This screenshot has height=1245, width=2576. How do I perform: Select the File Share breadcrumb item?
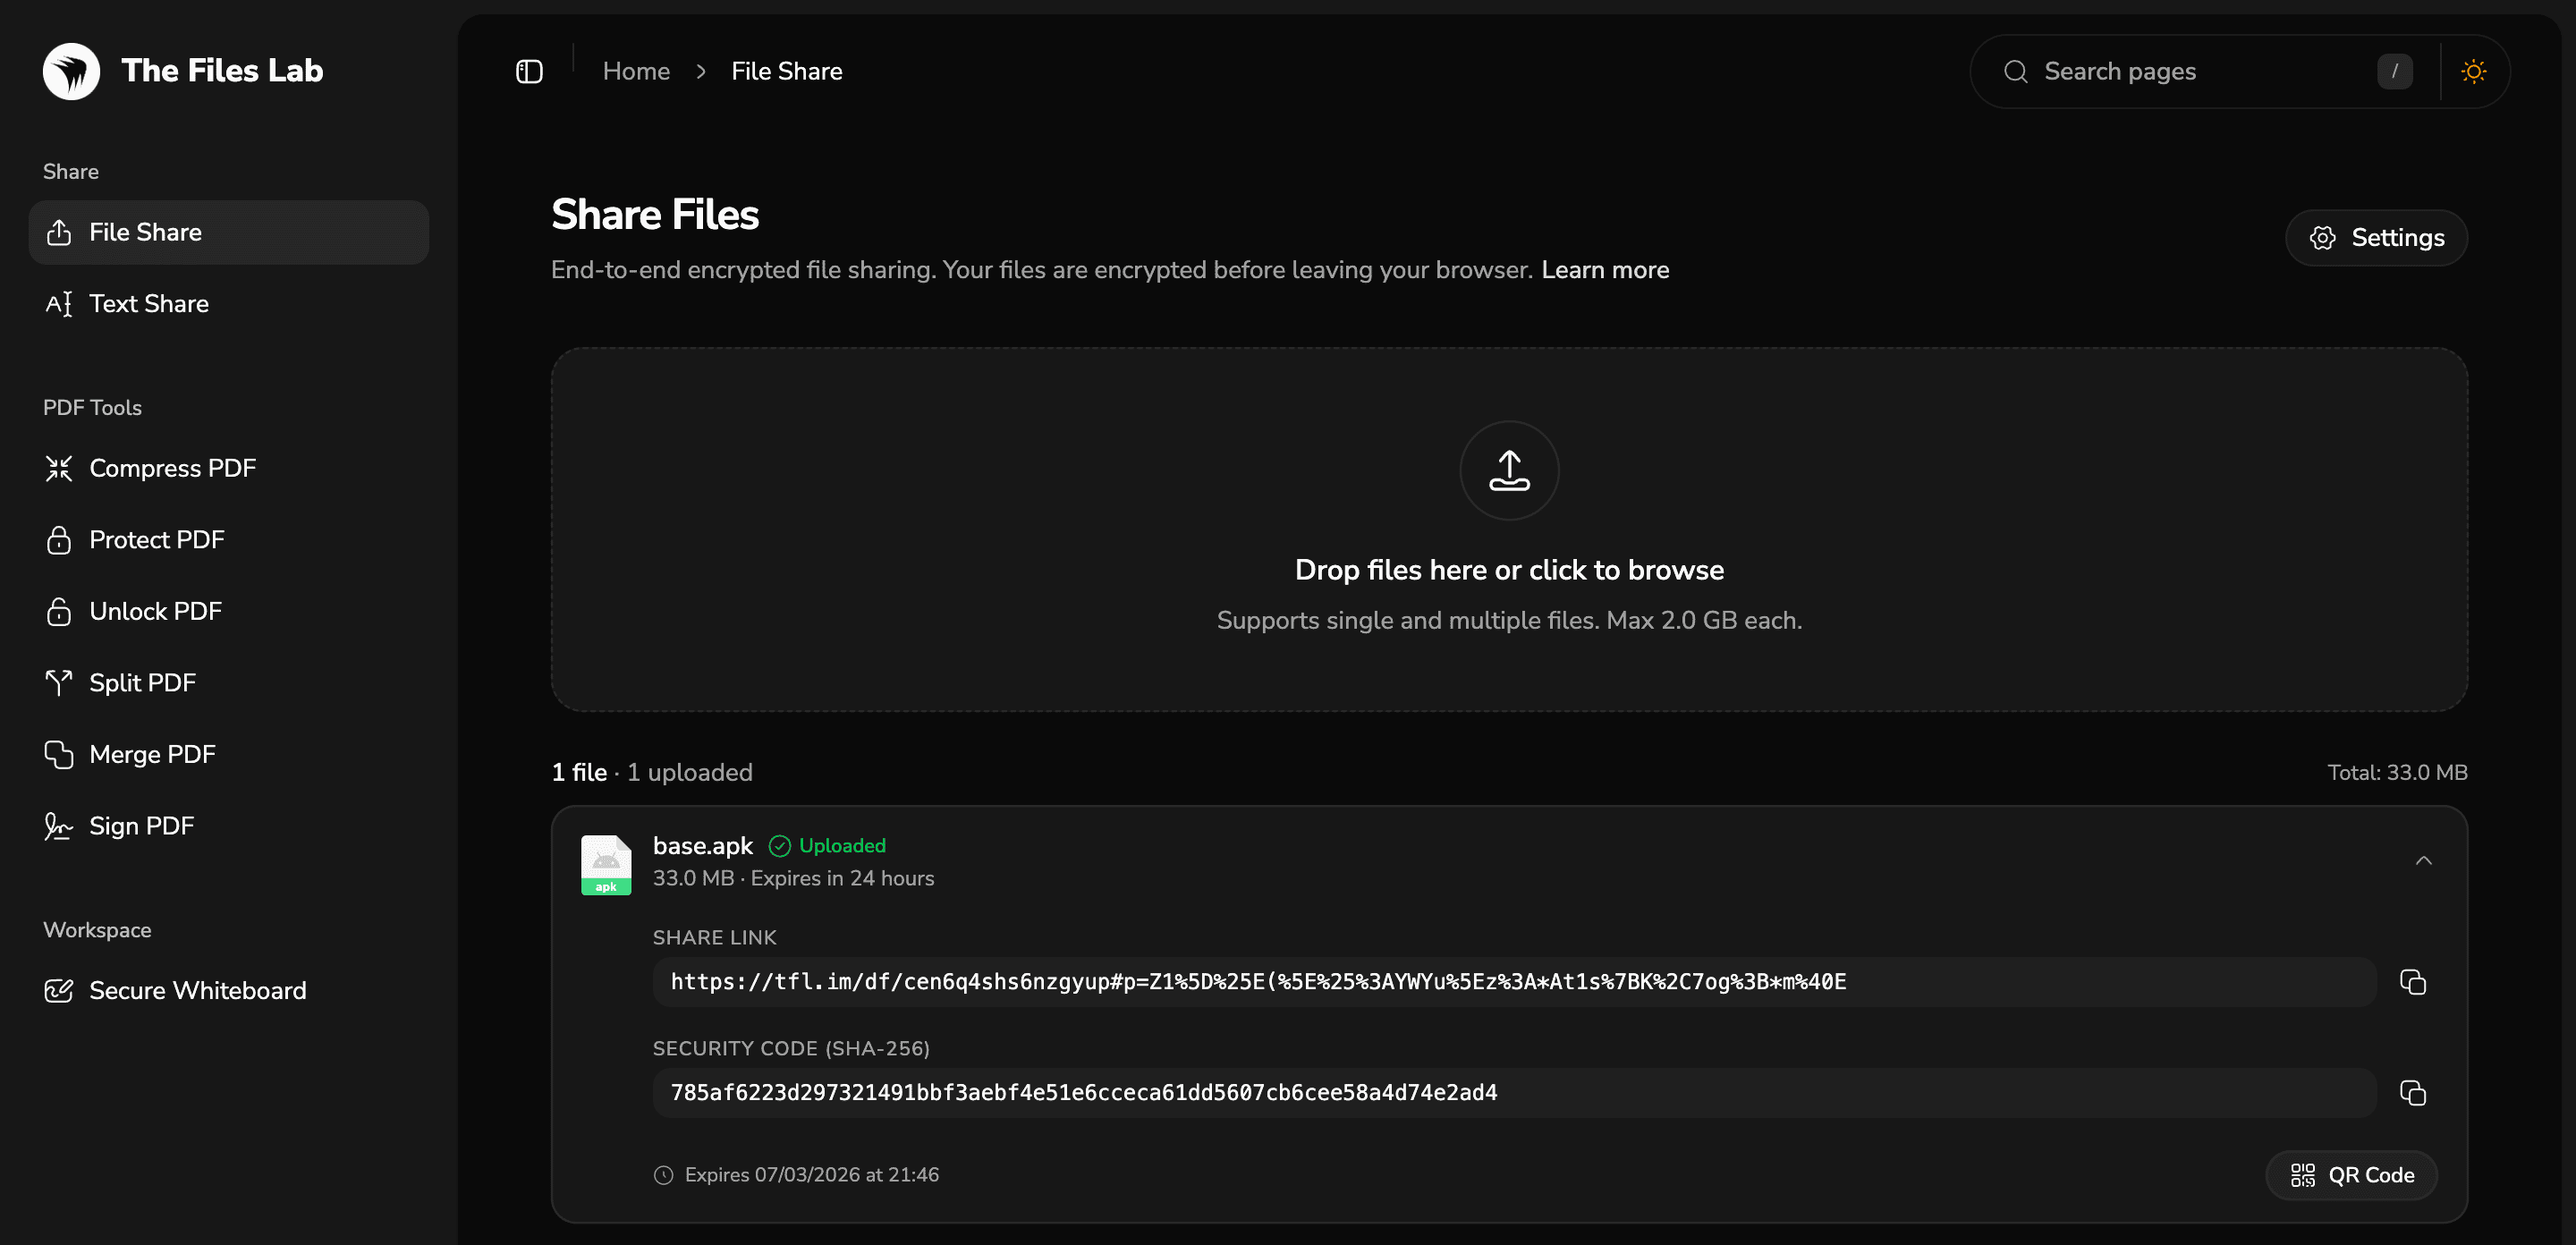pyautogui.click(x=786, y=71)
